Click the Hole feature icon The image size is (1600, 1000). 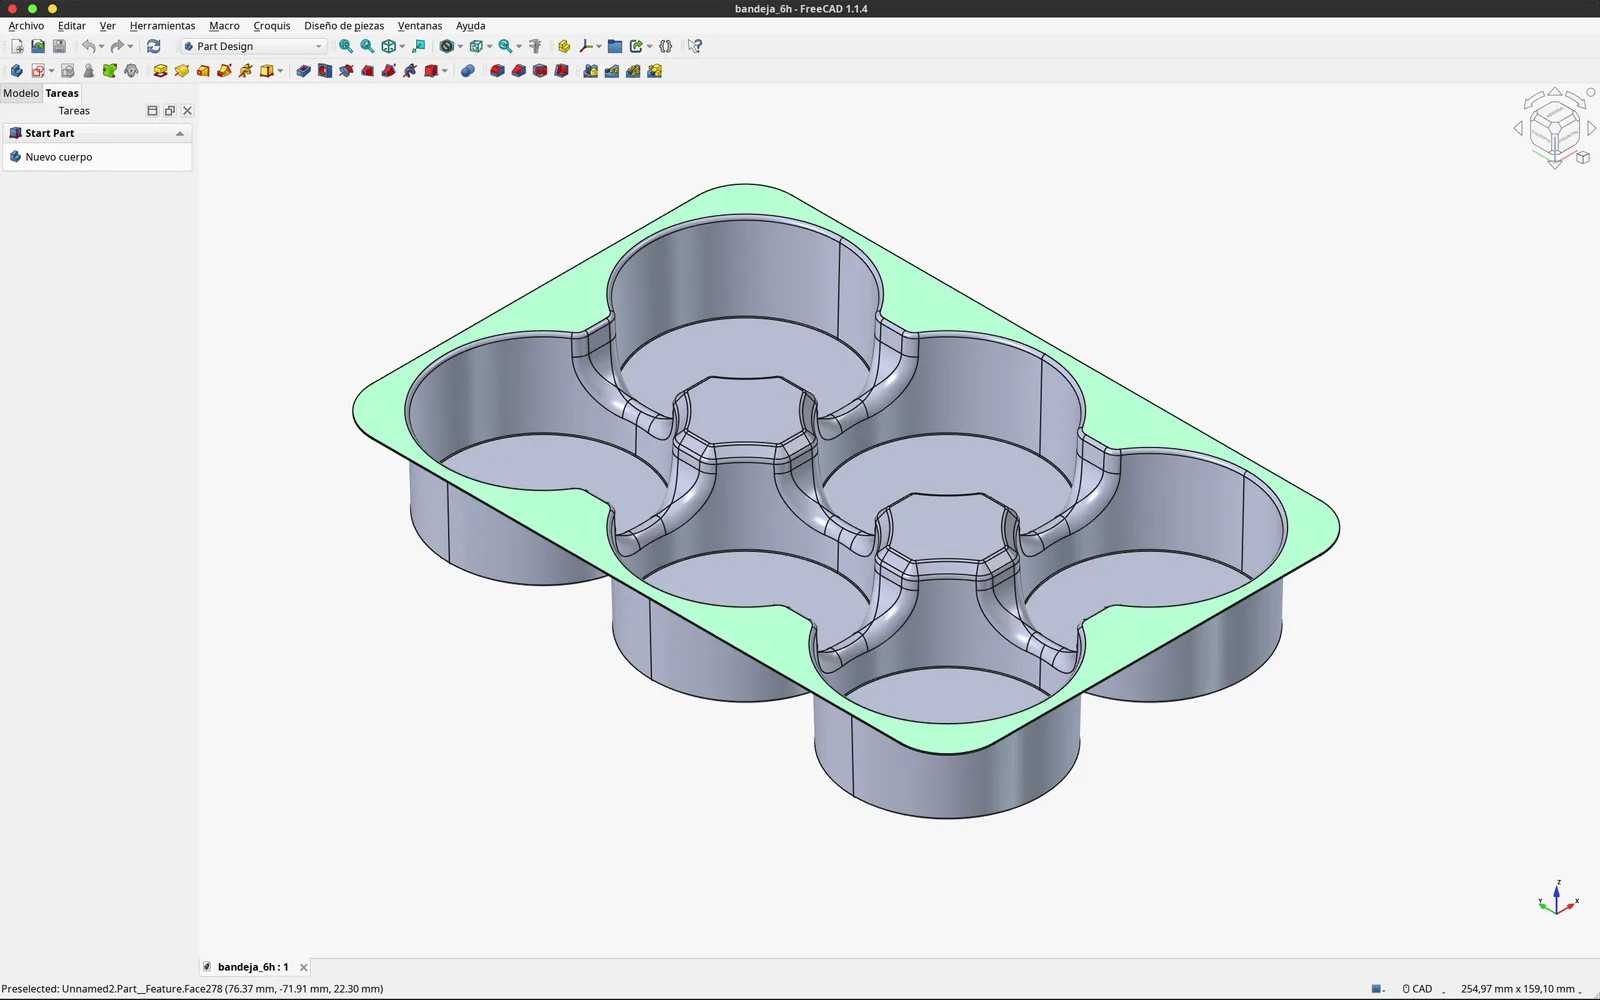point(325,71)
